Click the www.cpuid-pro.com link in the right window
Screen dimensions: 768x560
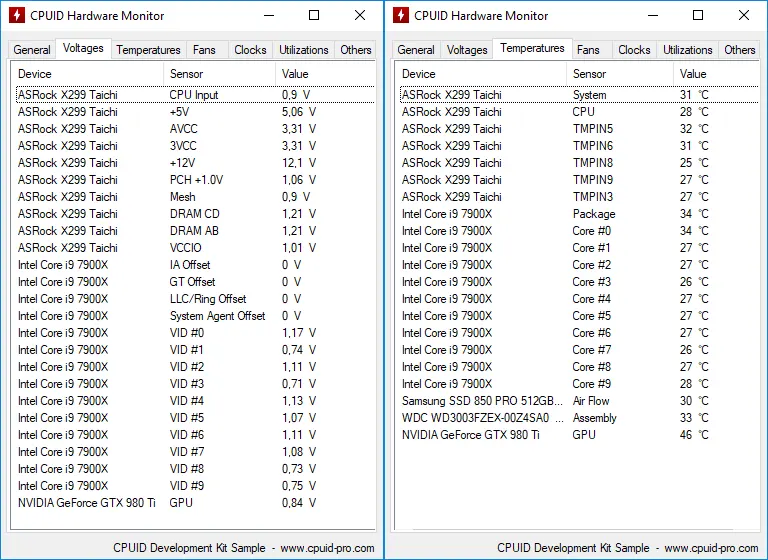pos(711,548)
